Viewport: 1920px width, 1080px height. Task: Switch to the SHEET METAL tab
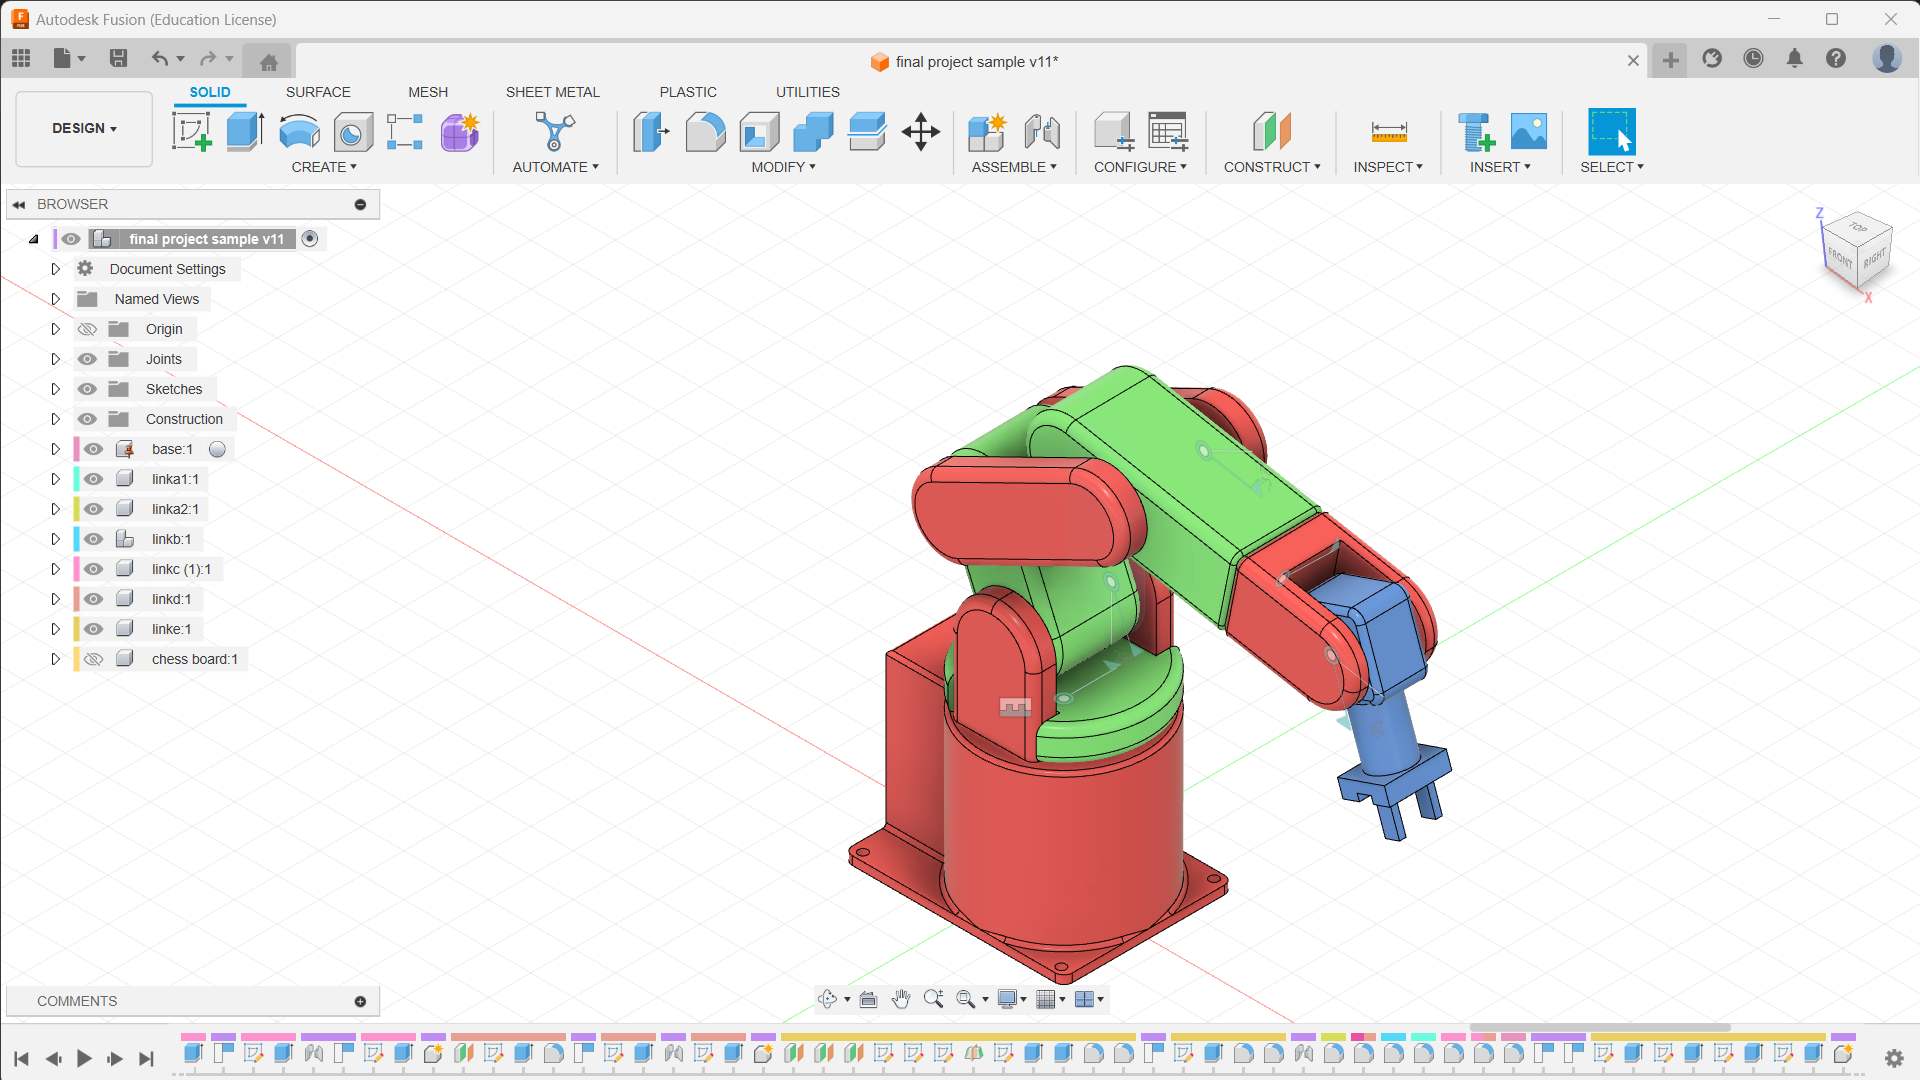(552, 92)
